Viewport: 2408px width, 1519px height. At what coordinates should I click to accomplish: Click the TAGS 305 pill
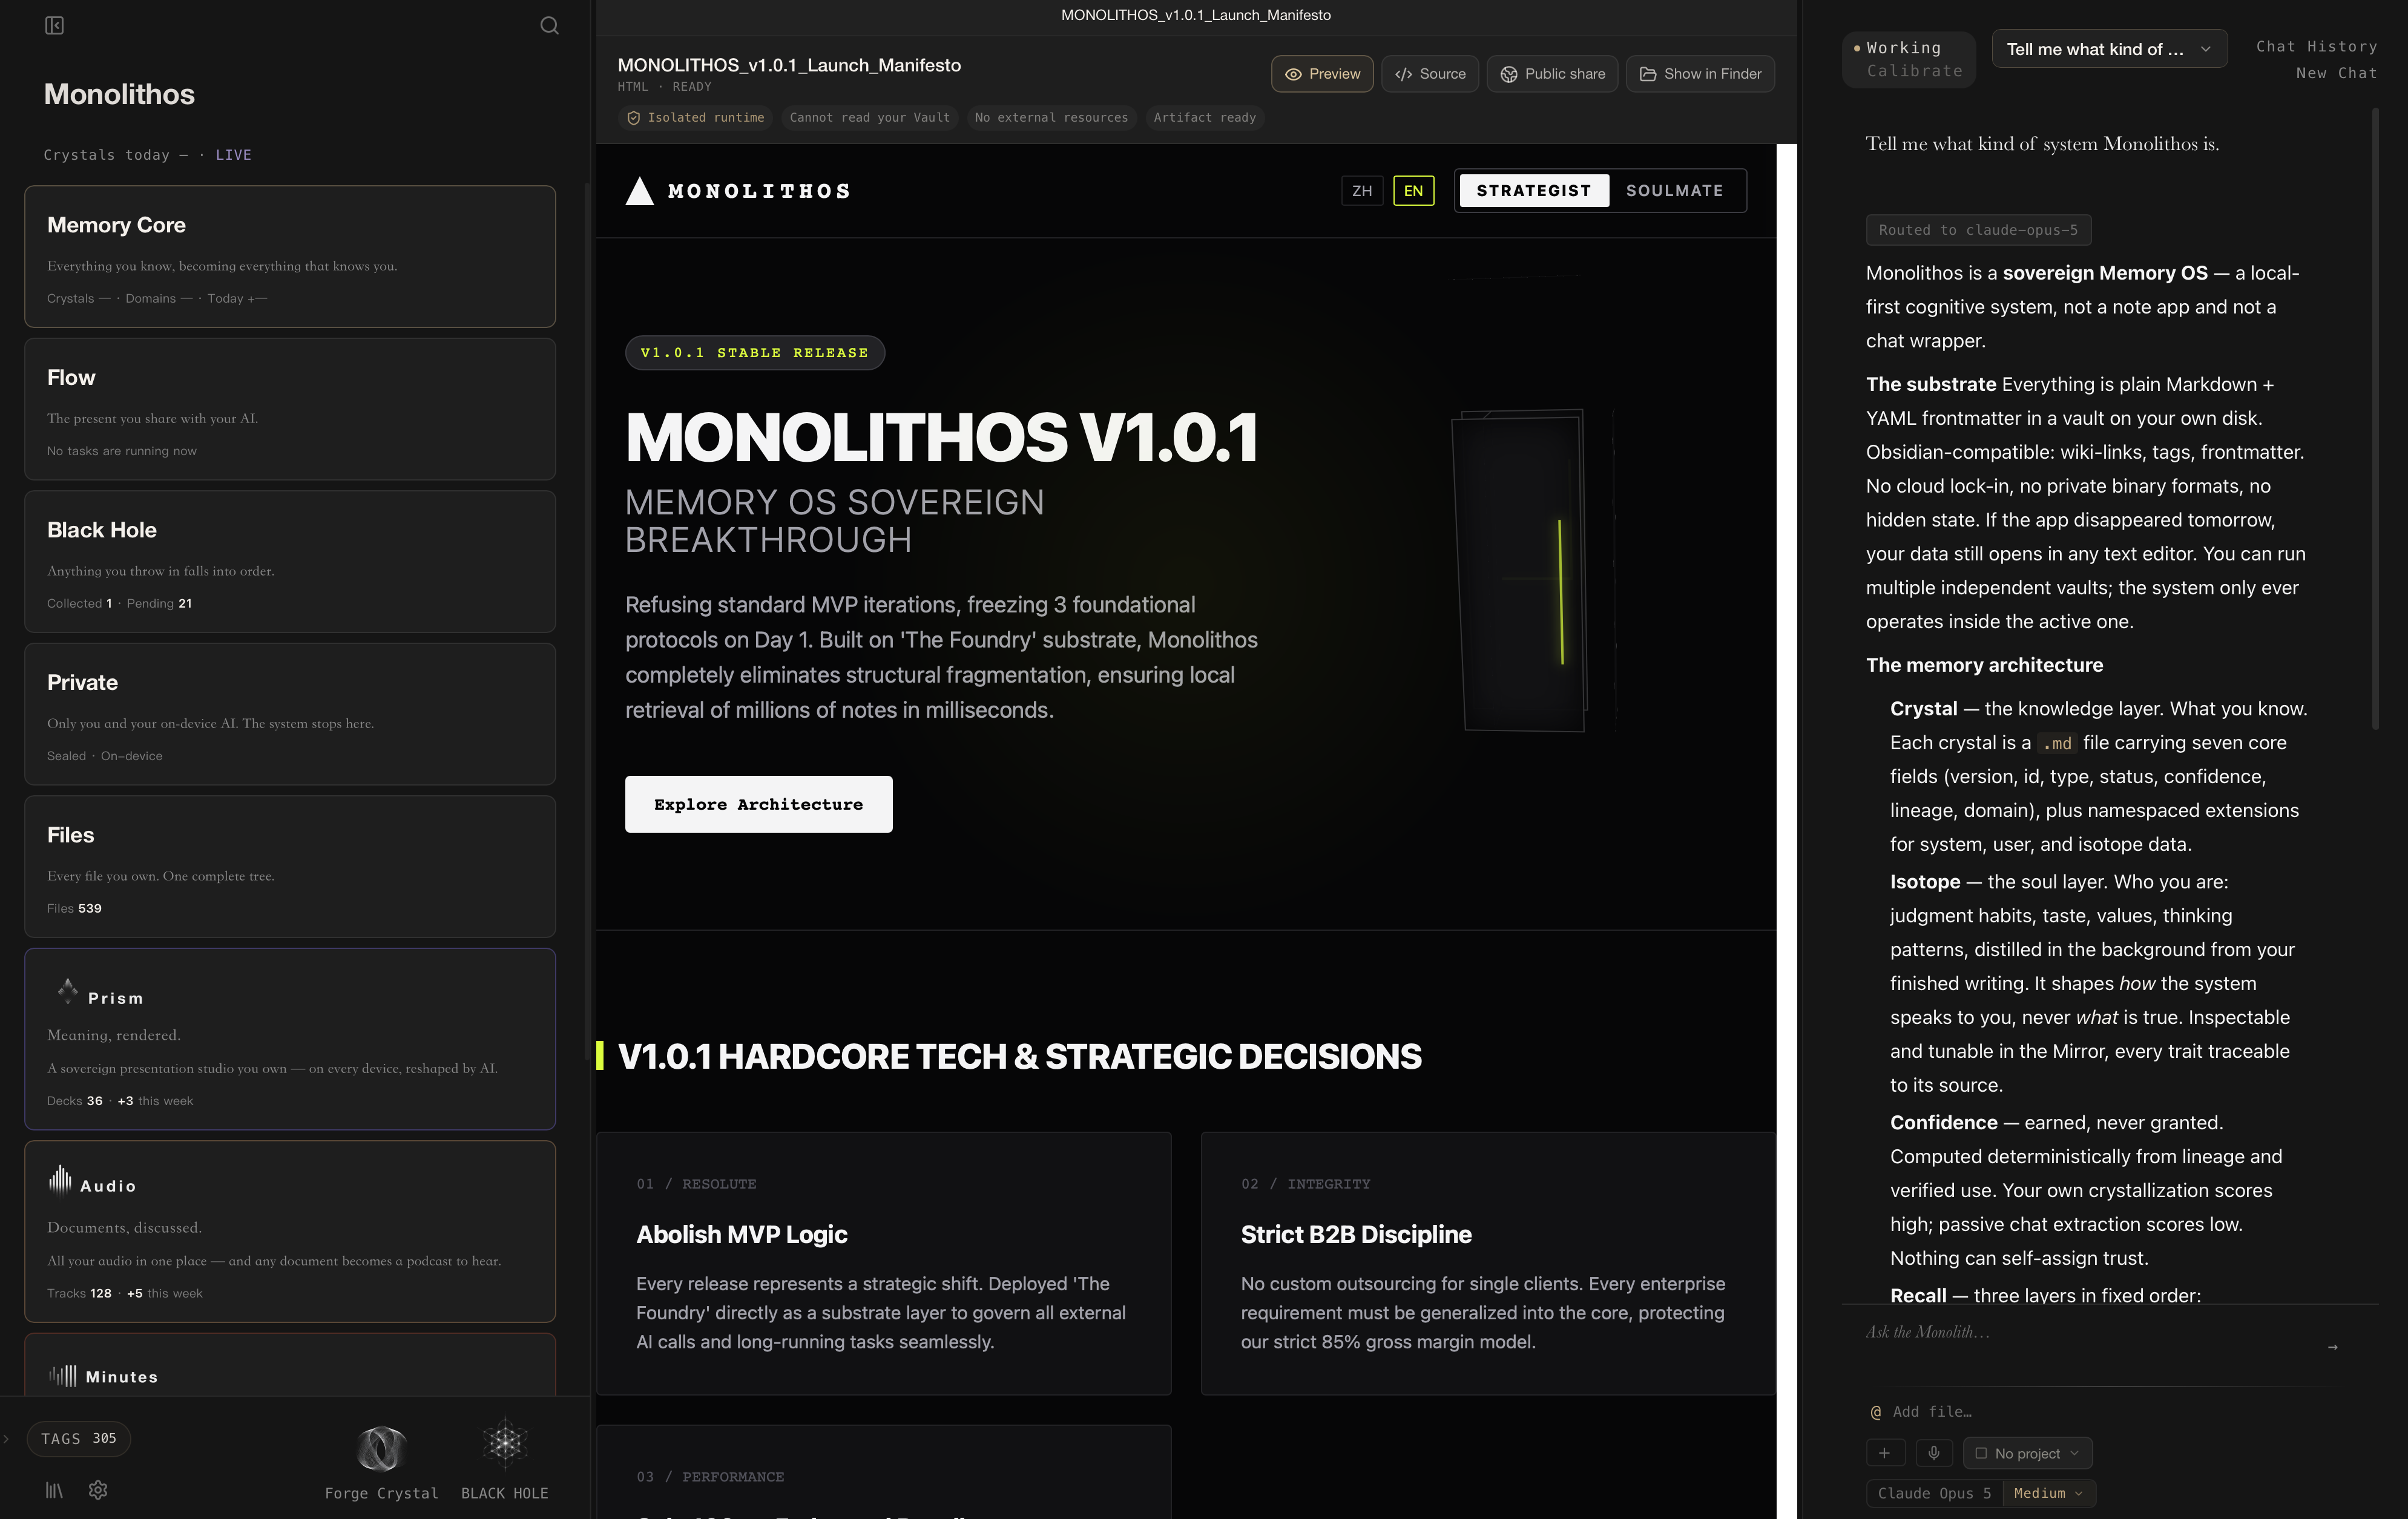tap(79, 1439)
